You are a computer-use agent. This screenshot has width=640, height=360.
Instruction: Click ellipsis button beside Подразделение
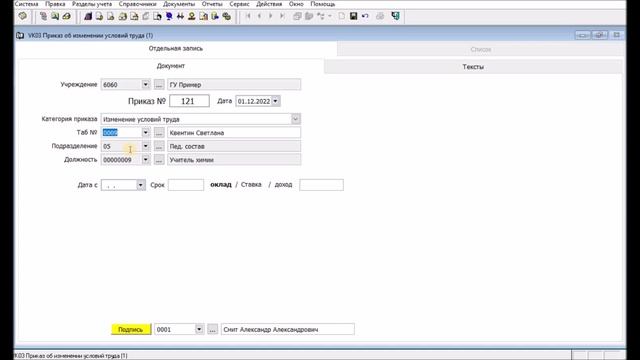pyautogui.click(x=159, y=146)
